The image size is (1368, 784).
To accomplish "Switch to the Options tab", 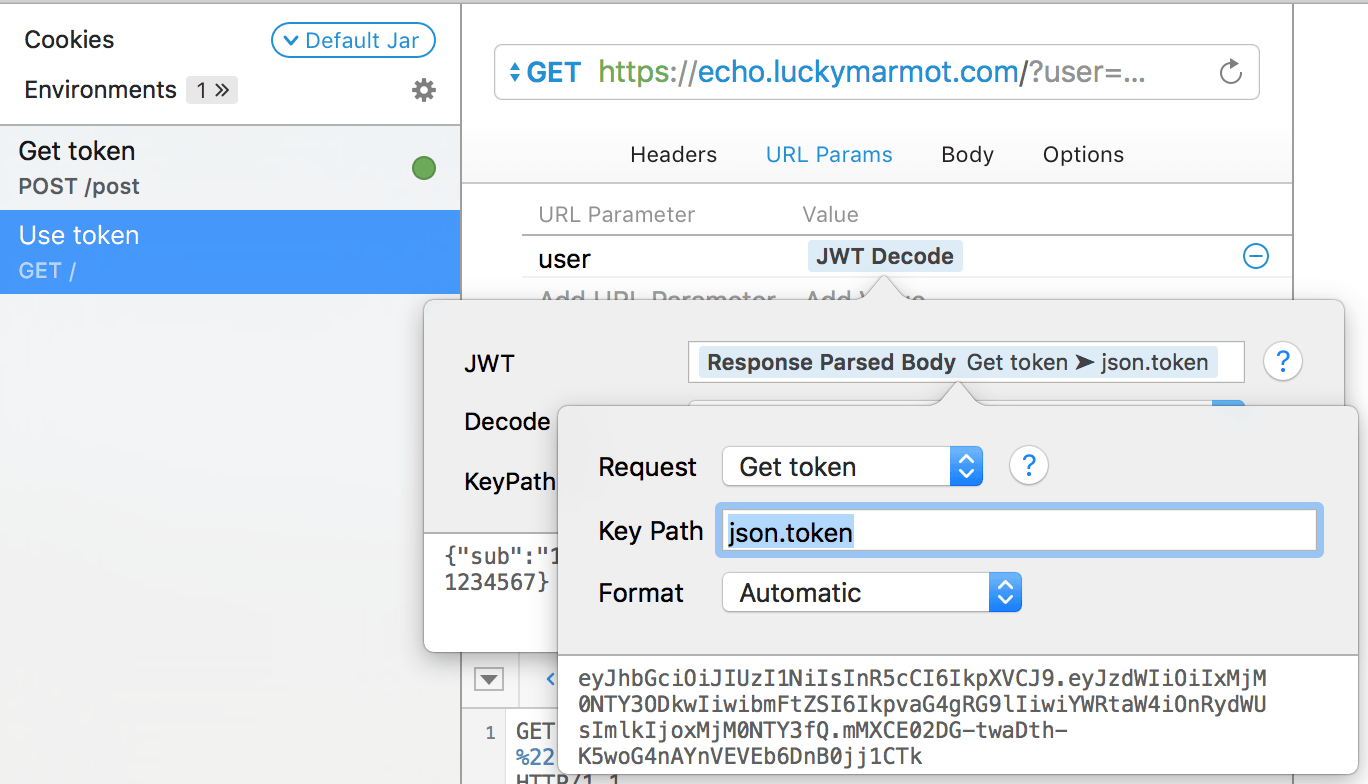I will point(1083,155).
